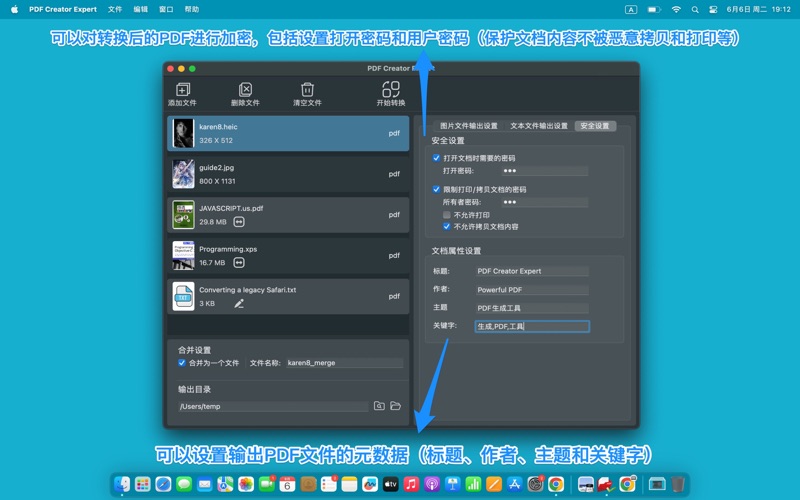Select the JAVASCRIPT.us.pdf file row
Image resolution: width=800 pixels, height=500 pixels.
(288, 215)
